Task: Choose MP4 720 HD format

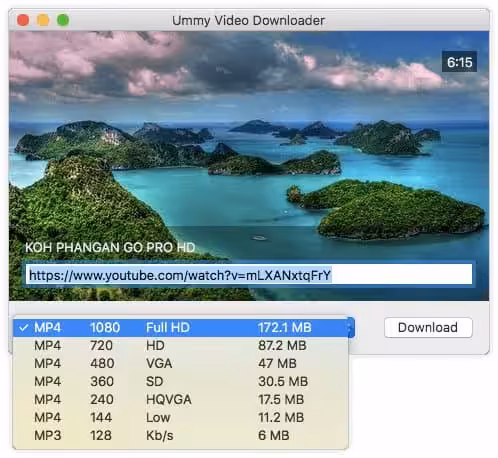Action: 180,345
